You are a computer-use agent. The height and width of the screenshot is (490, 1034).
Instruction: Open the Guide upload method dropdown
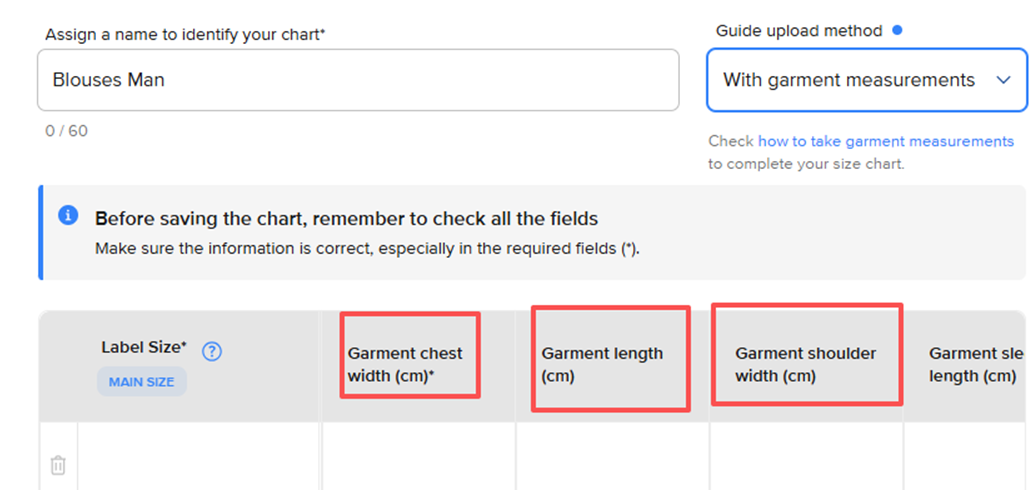866,80
